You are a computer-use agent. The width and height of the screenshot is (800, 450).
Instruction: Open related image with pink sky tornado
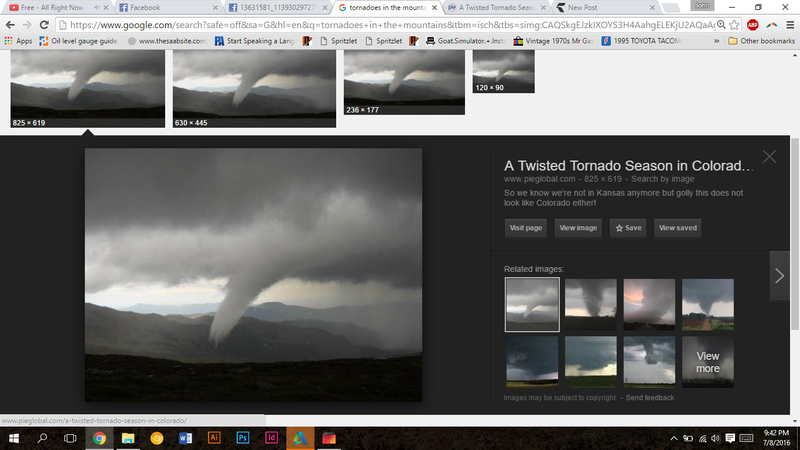click(x=649, y=305)
